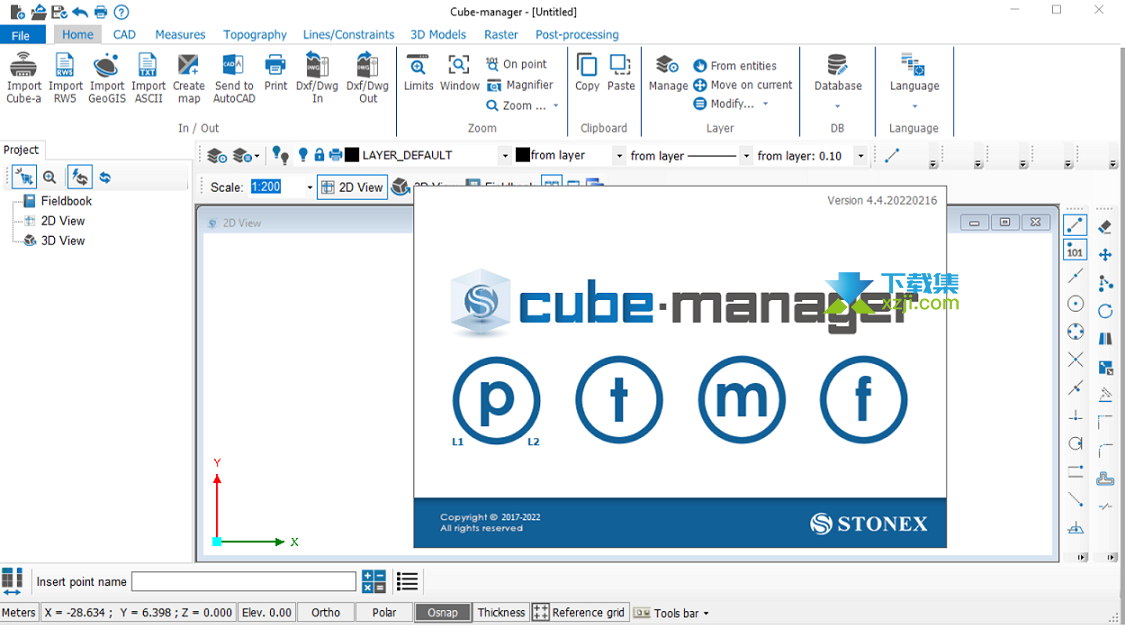Switch to 2D View toggle button

click(x=352, y=187)
